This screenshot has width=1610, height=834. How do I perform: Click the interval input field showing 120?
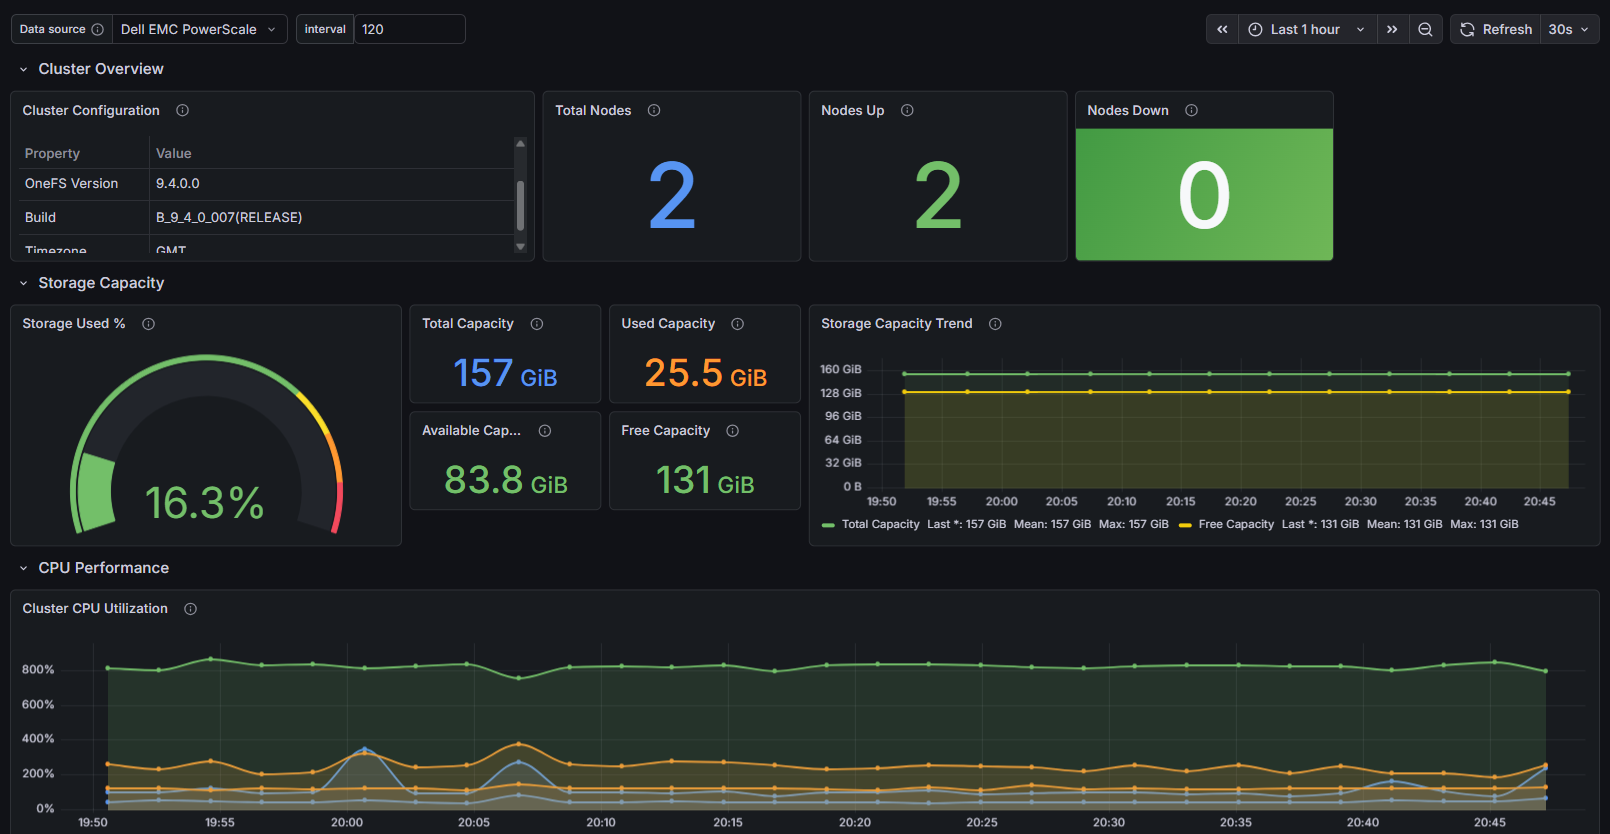409,29
